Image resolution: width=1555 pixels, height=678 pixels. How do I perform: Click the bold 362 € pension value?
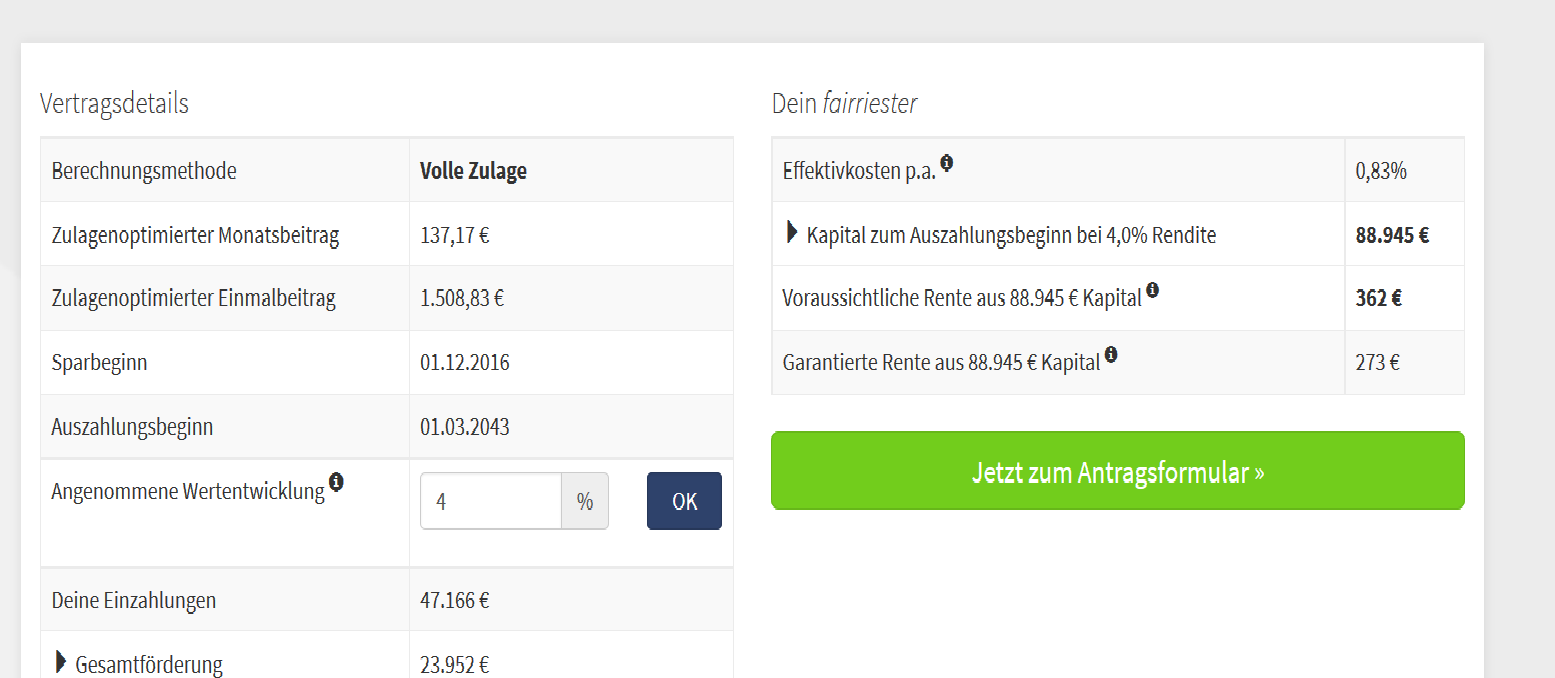[1378, 298]
